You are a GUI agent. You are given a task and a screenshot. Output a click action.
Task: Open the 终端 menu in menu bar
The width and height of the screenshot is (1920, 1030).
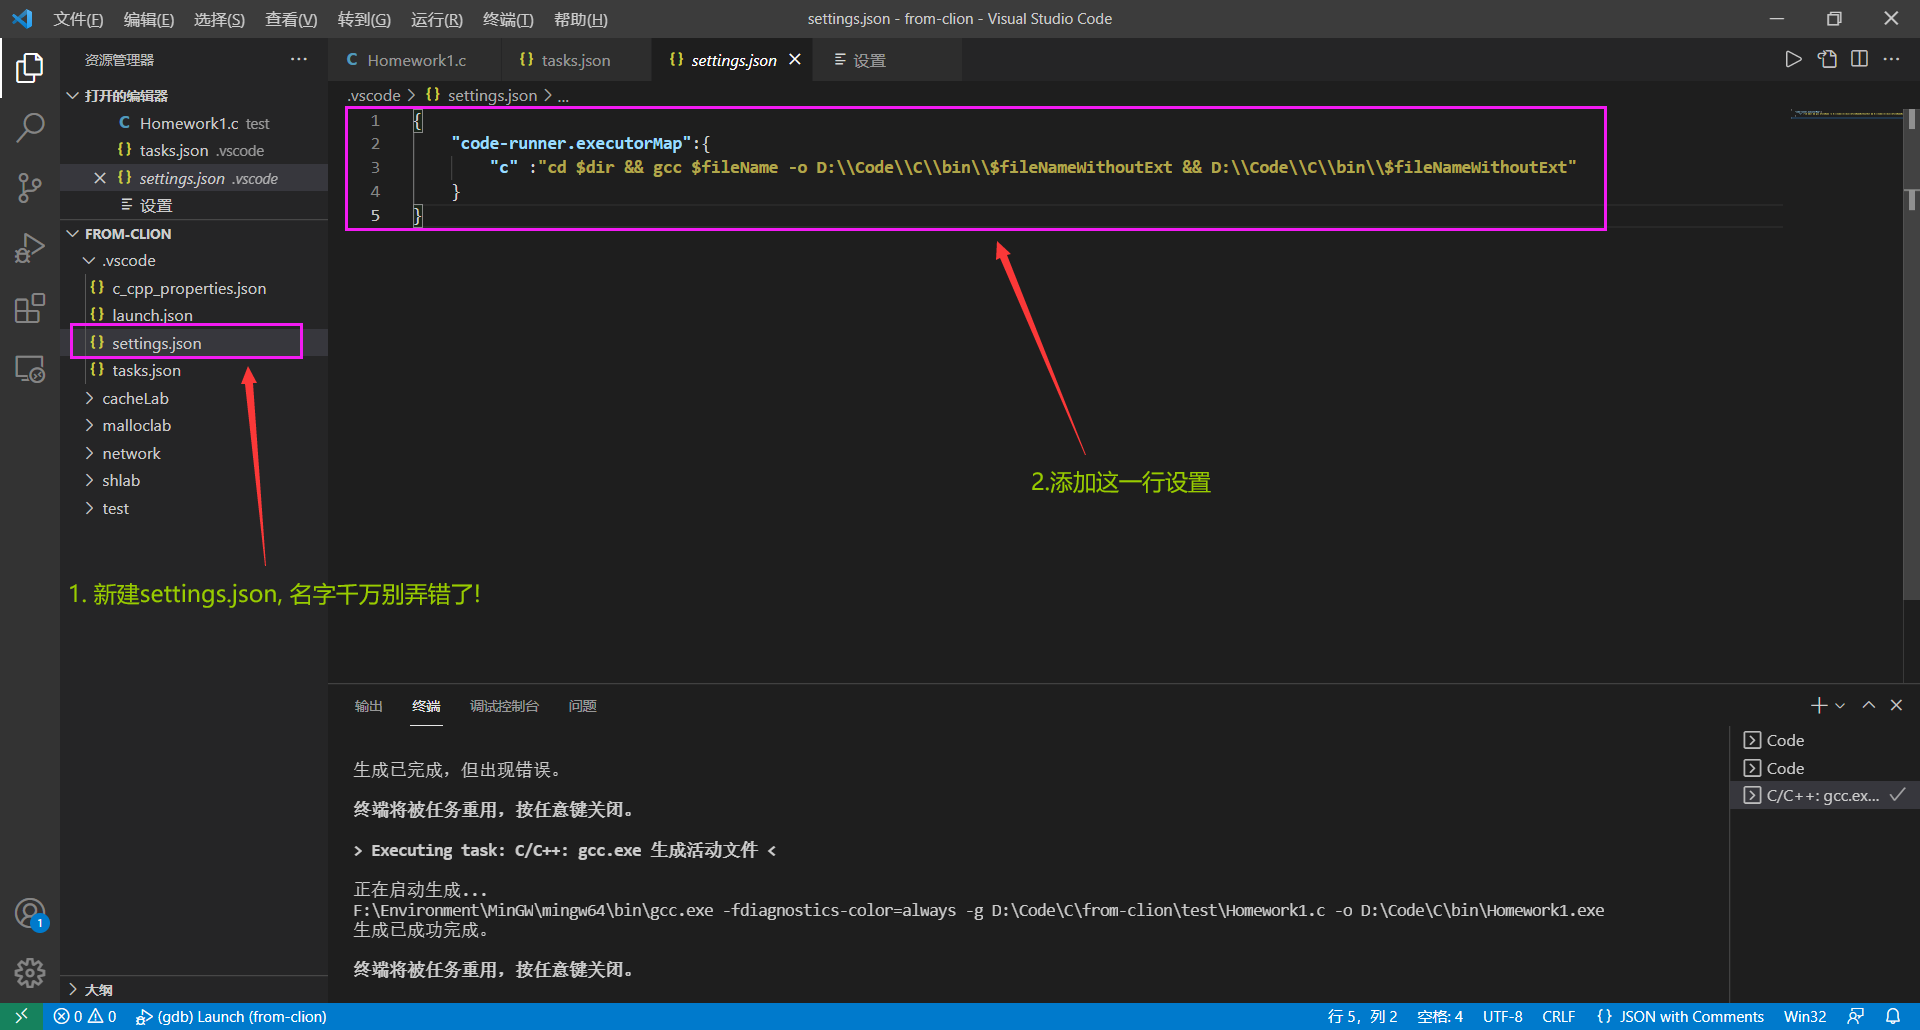[x=507, y=19]
